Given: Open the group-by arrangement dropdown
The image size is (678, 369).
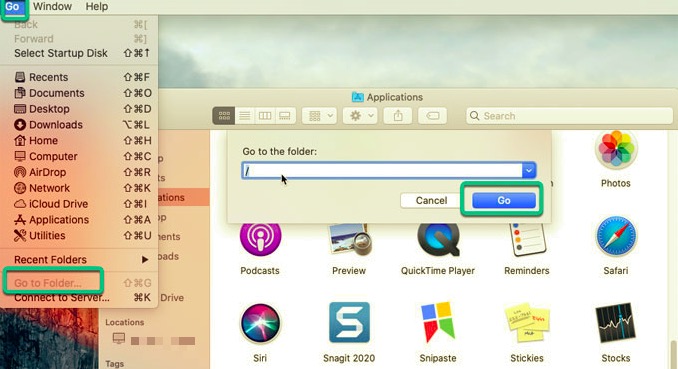Looking at the screenshot, I should click(320, 116).
